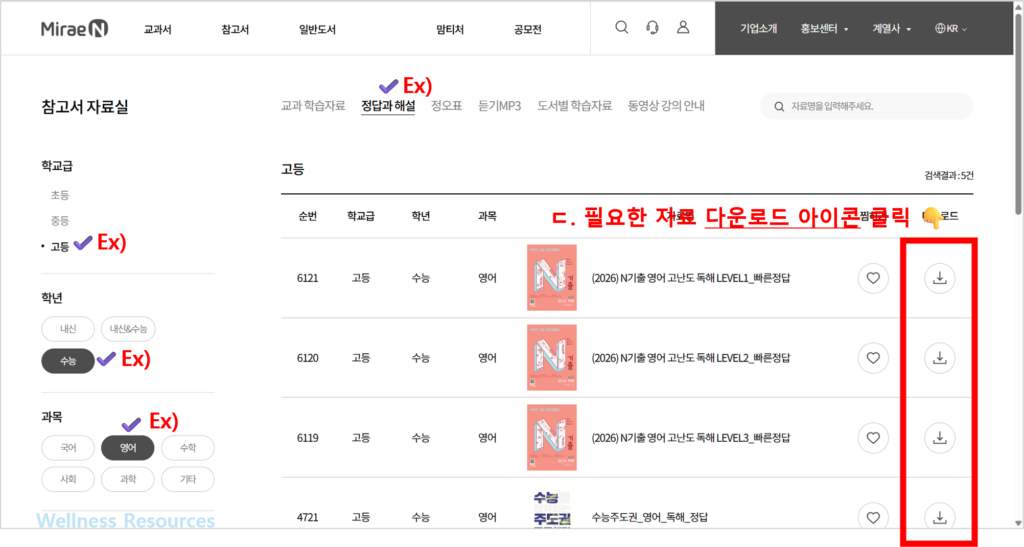Click the 학교급 column header
The width and height of the screenshot is (1024, 547).
360,216
